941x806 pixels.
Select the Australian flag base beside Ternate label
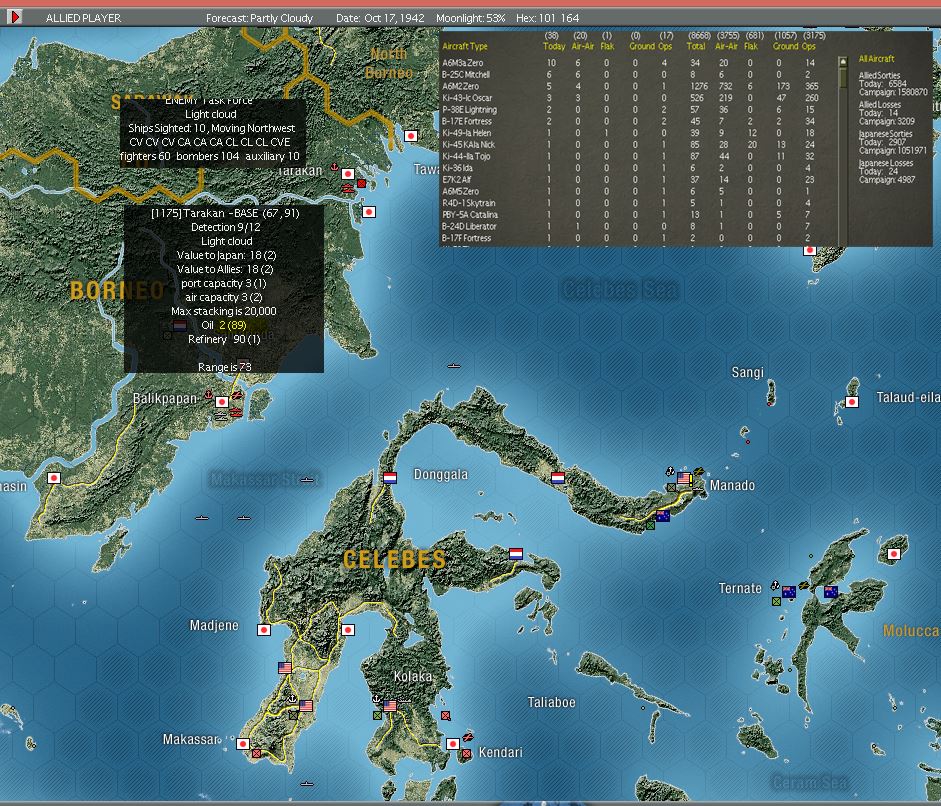(789, 592)
